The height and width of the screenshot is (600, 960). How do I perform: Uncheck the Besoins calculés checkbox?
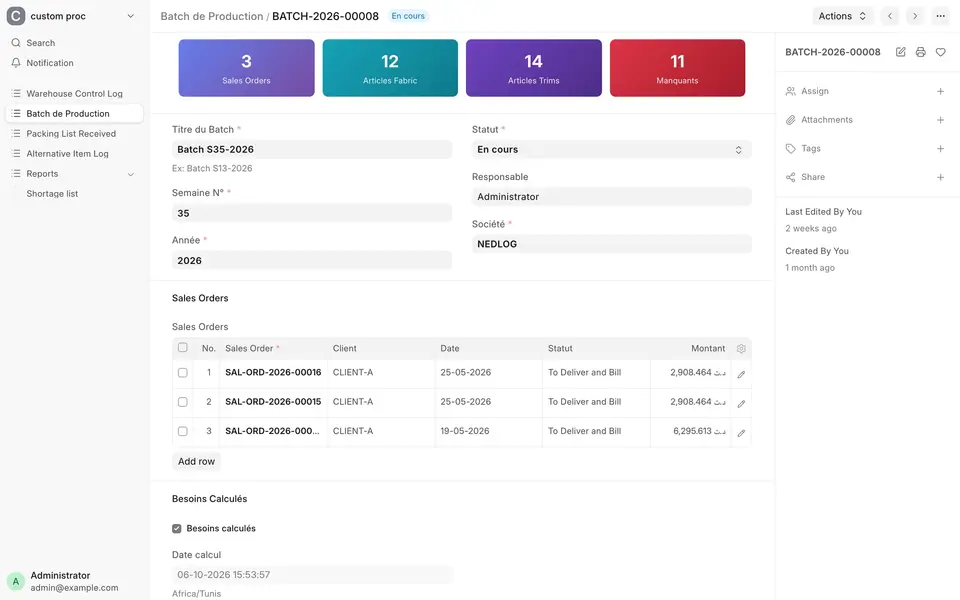point(176,528)
